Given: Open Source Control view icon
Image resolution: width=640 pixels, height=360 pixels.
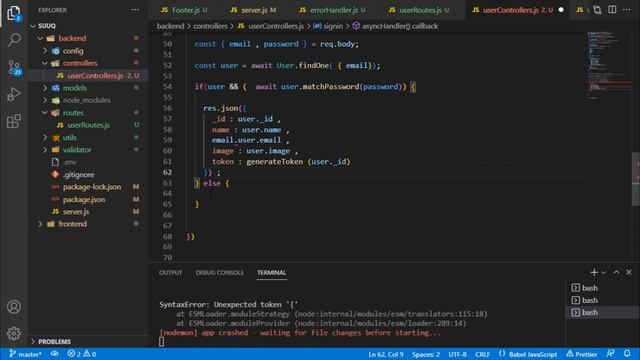Looking at the screenshot, I should 14,67.
